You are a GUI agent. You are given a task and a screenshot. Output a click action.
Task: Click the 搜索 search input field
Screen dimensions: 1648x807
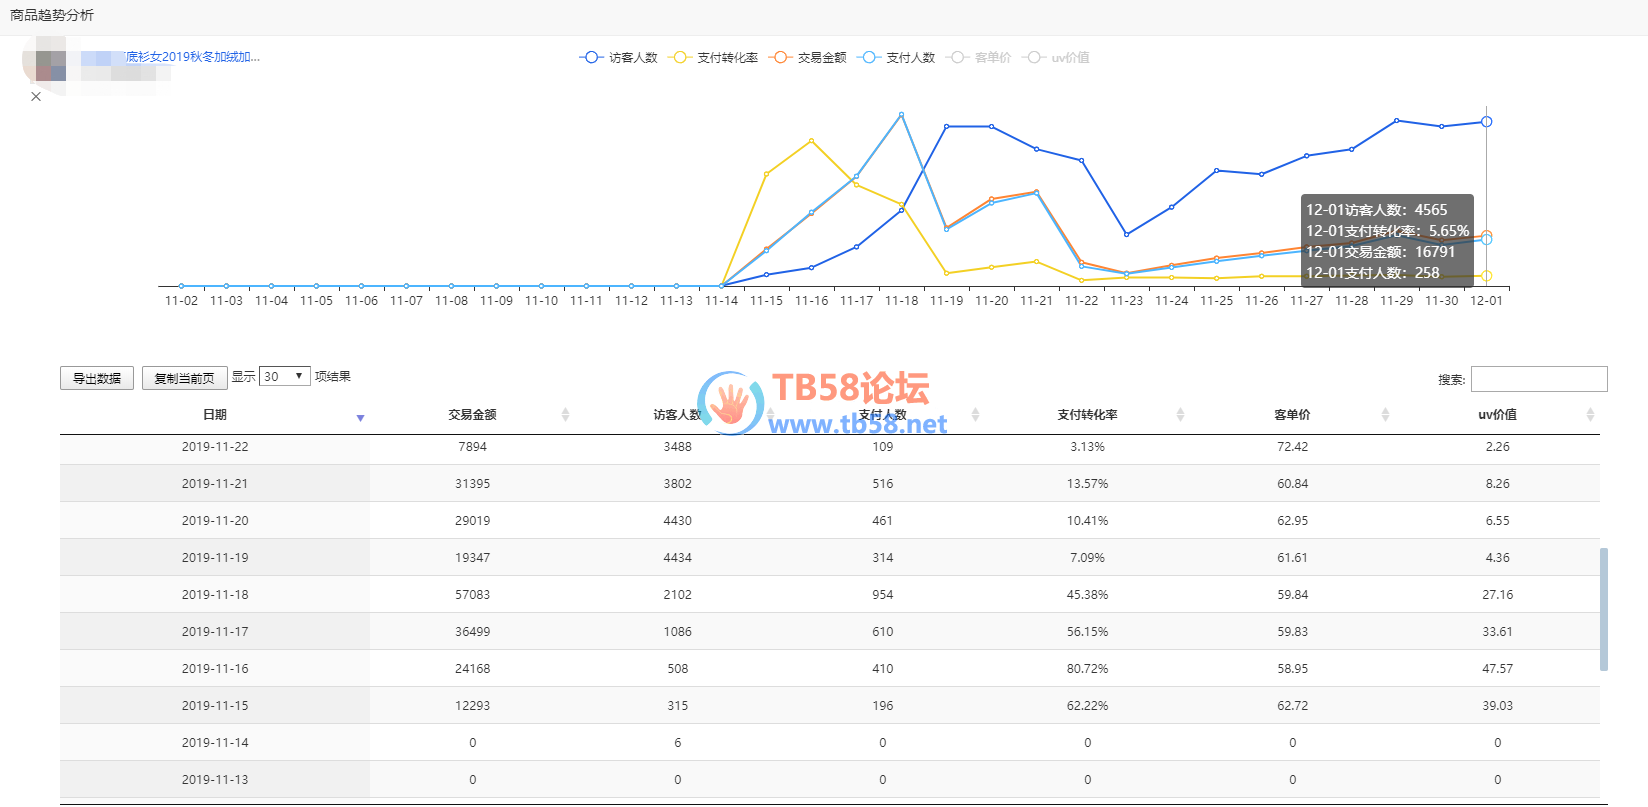(x=1538, y=379)
